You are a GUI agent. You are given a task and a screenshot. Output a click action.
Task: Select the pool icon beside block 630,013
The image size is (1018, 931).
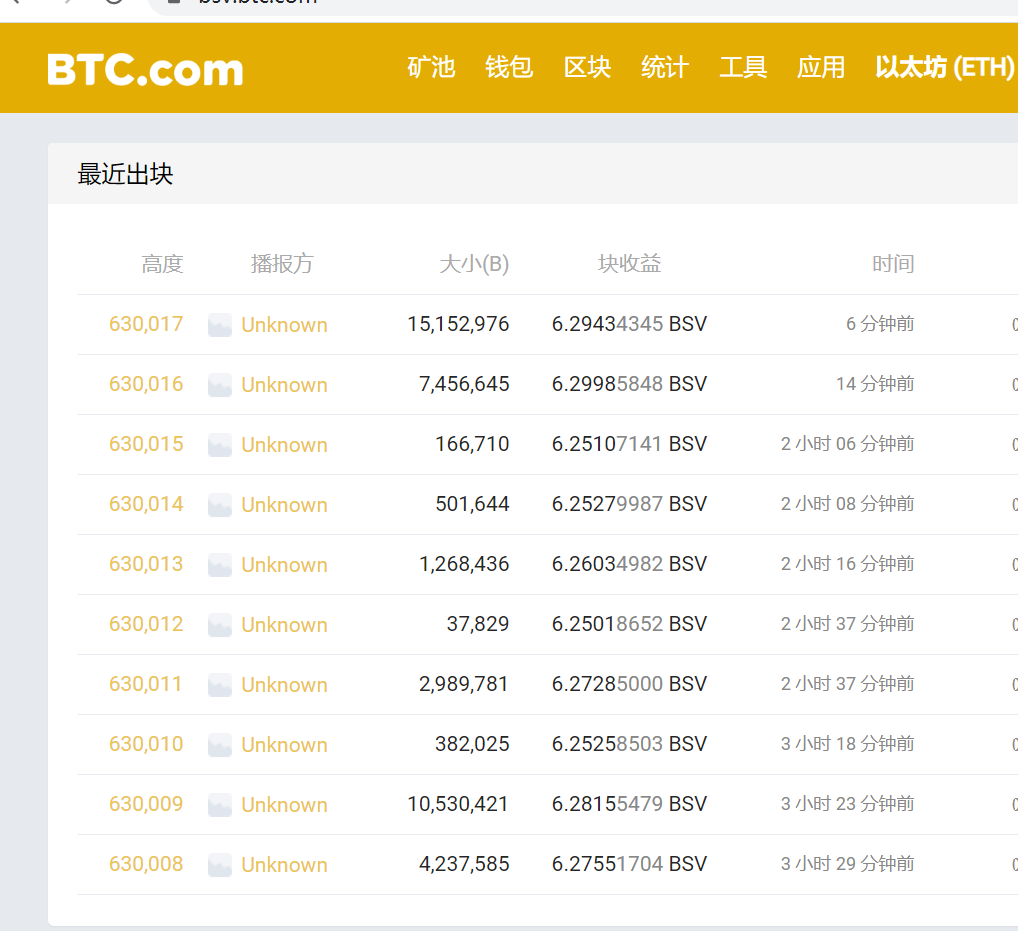pyautogui.click(x=220, y=565)
